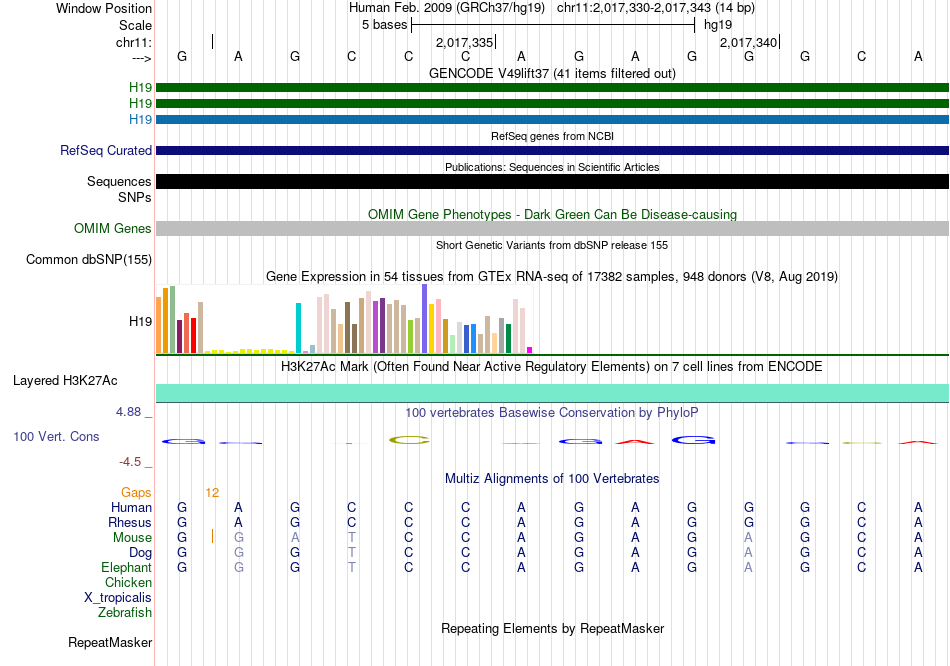The height and width of the screenshot is (666, 950).
Task: Click the teal H3K27Ac signal bar
Action: click(552, 392)
